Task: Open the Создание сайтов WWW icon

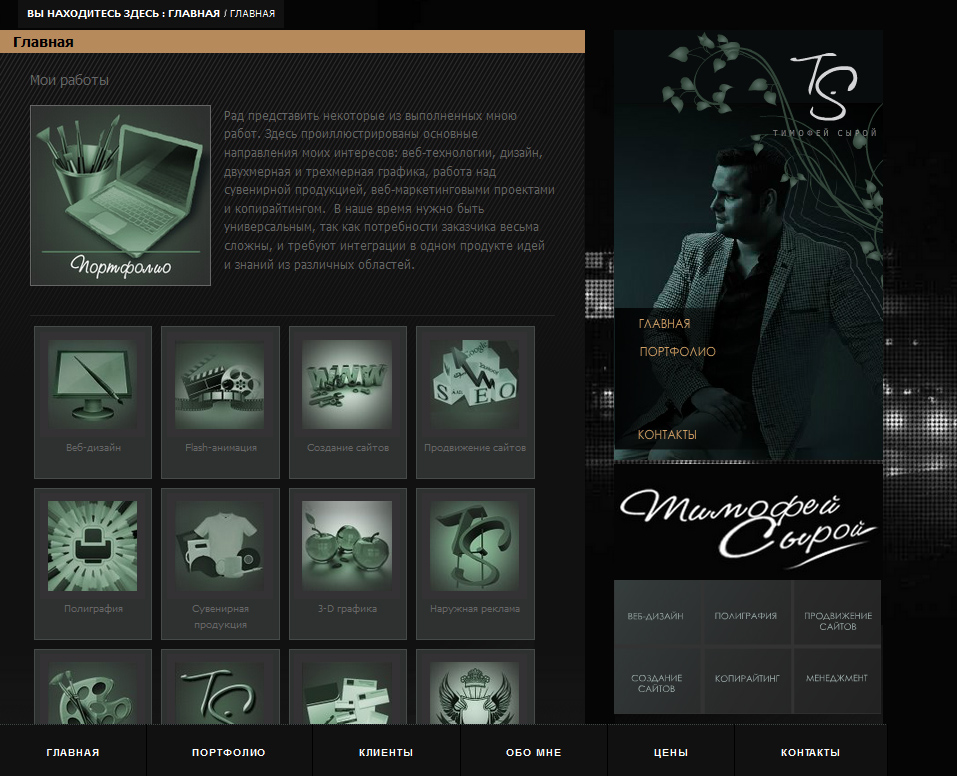Action: click(347, 384)
